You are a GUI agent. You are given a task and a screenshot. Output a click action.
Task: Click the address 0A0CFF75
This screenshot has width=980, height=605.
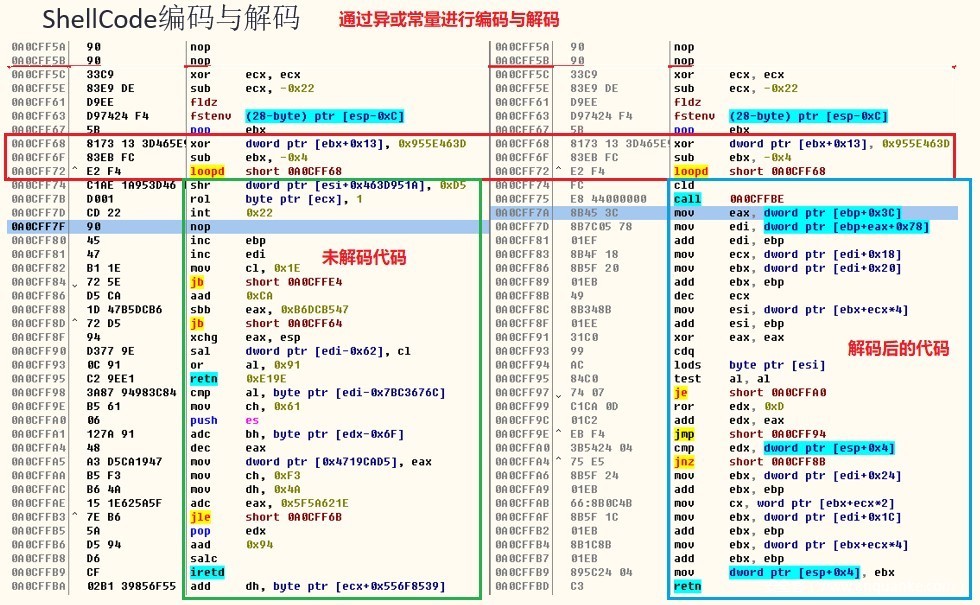pyautogui.click(x=522, y=199)
